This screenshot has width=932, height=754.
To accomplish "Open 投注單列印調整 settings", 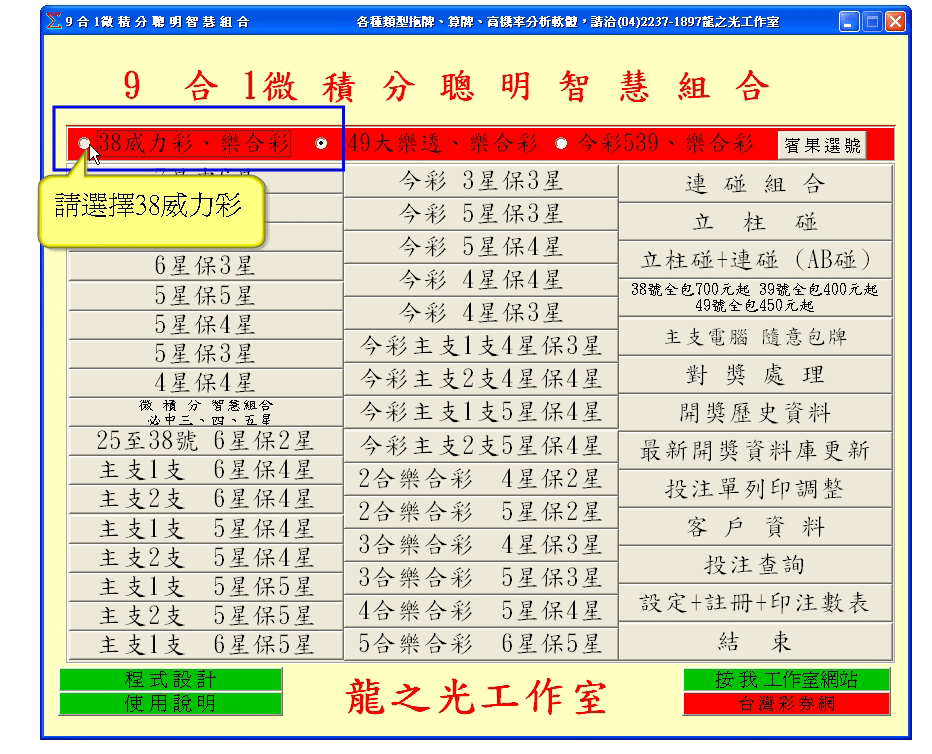I will (x=755, y=489).
